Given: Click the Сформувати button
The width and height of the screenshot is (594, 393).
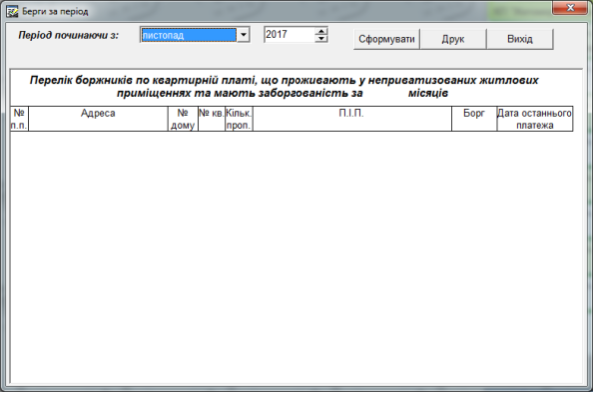Looking at the screenshot, I should 386,39.
